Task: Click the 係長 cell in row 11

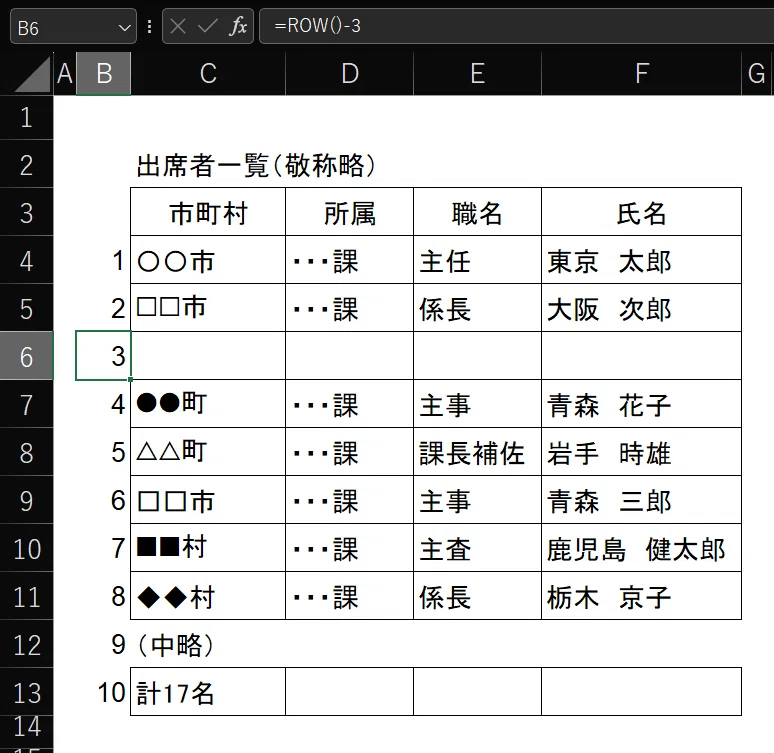Action: pos(477,595)
